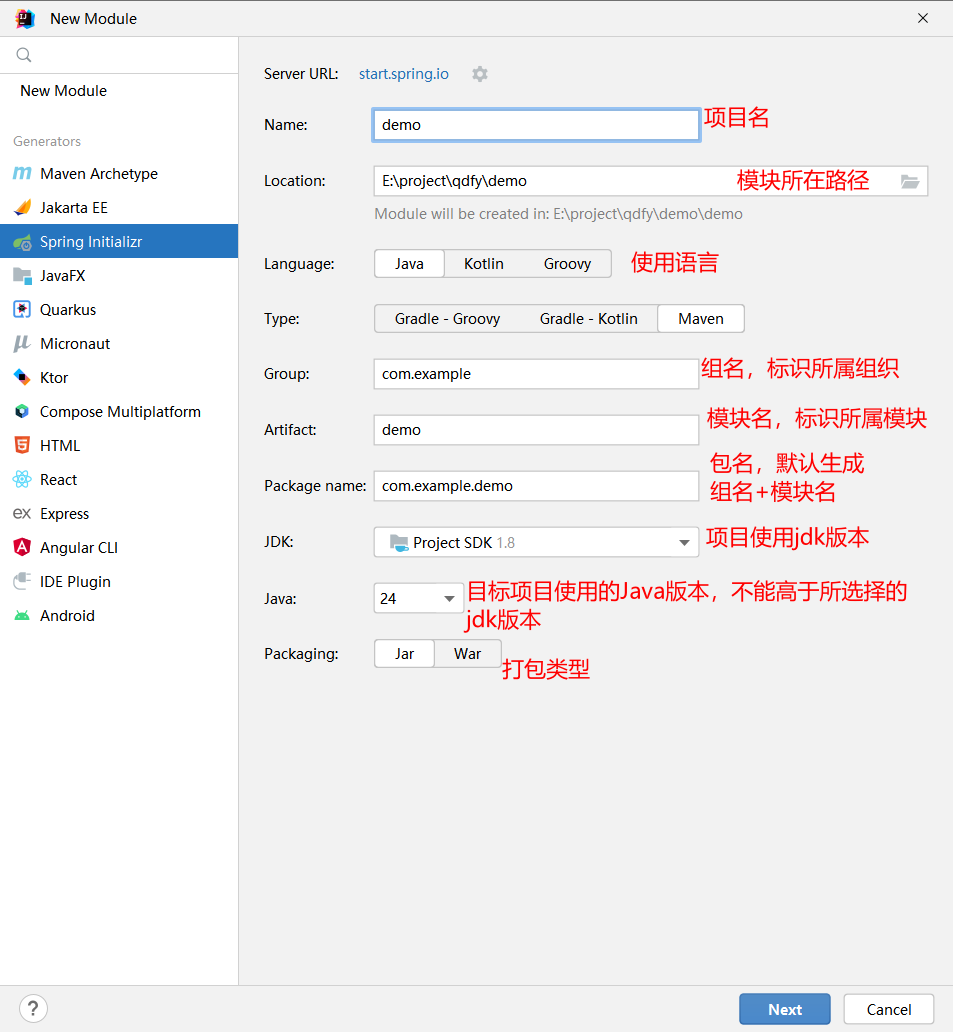Open server URL settings gear icon
953x1032 pixels.
pos(480,74)
